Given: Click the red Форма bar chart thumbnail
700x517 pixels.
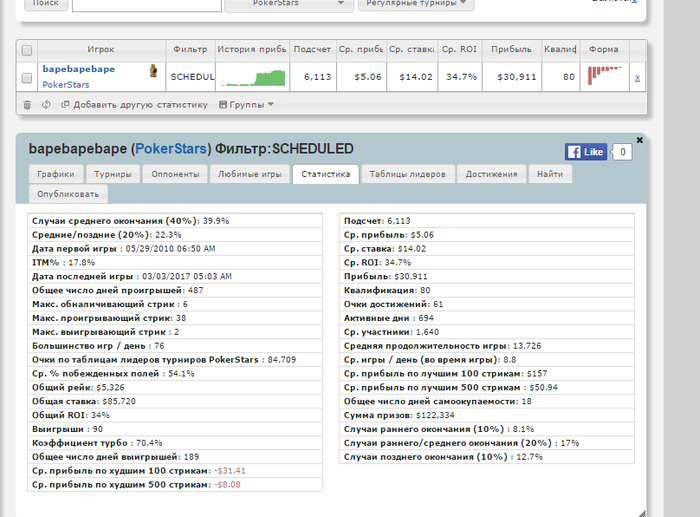Looking at the screenshot, I should coord(605,75).
